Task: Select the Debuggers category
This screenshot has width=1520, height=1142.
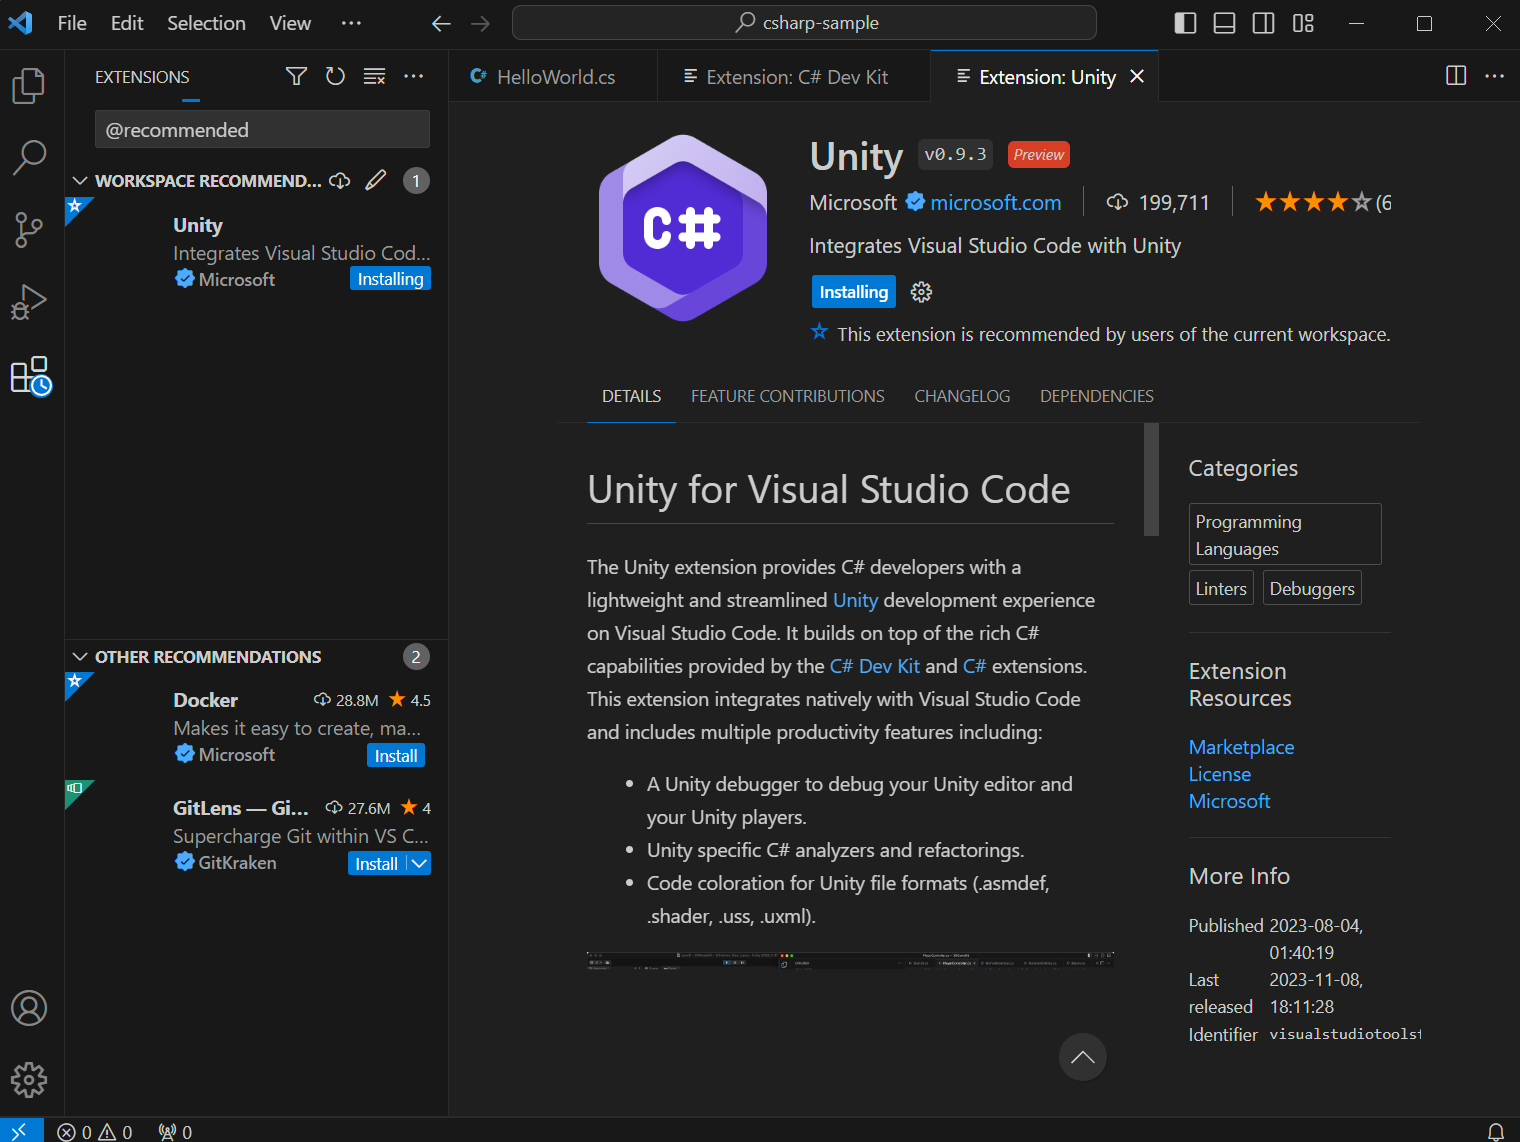Action: pyautogui.click(x=1312, y=589)
